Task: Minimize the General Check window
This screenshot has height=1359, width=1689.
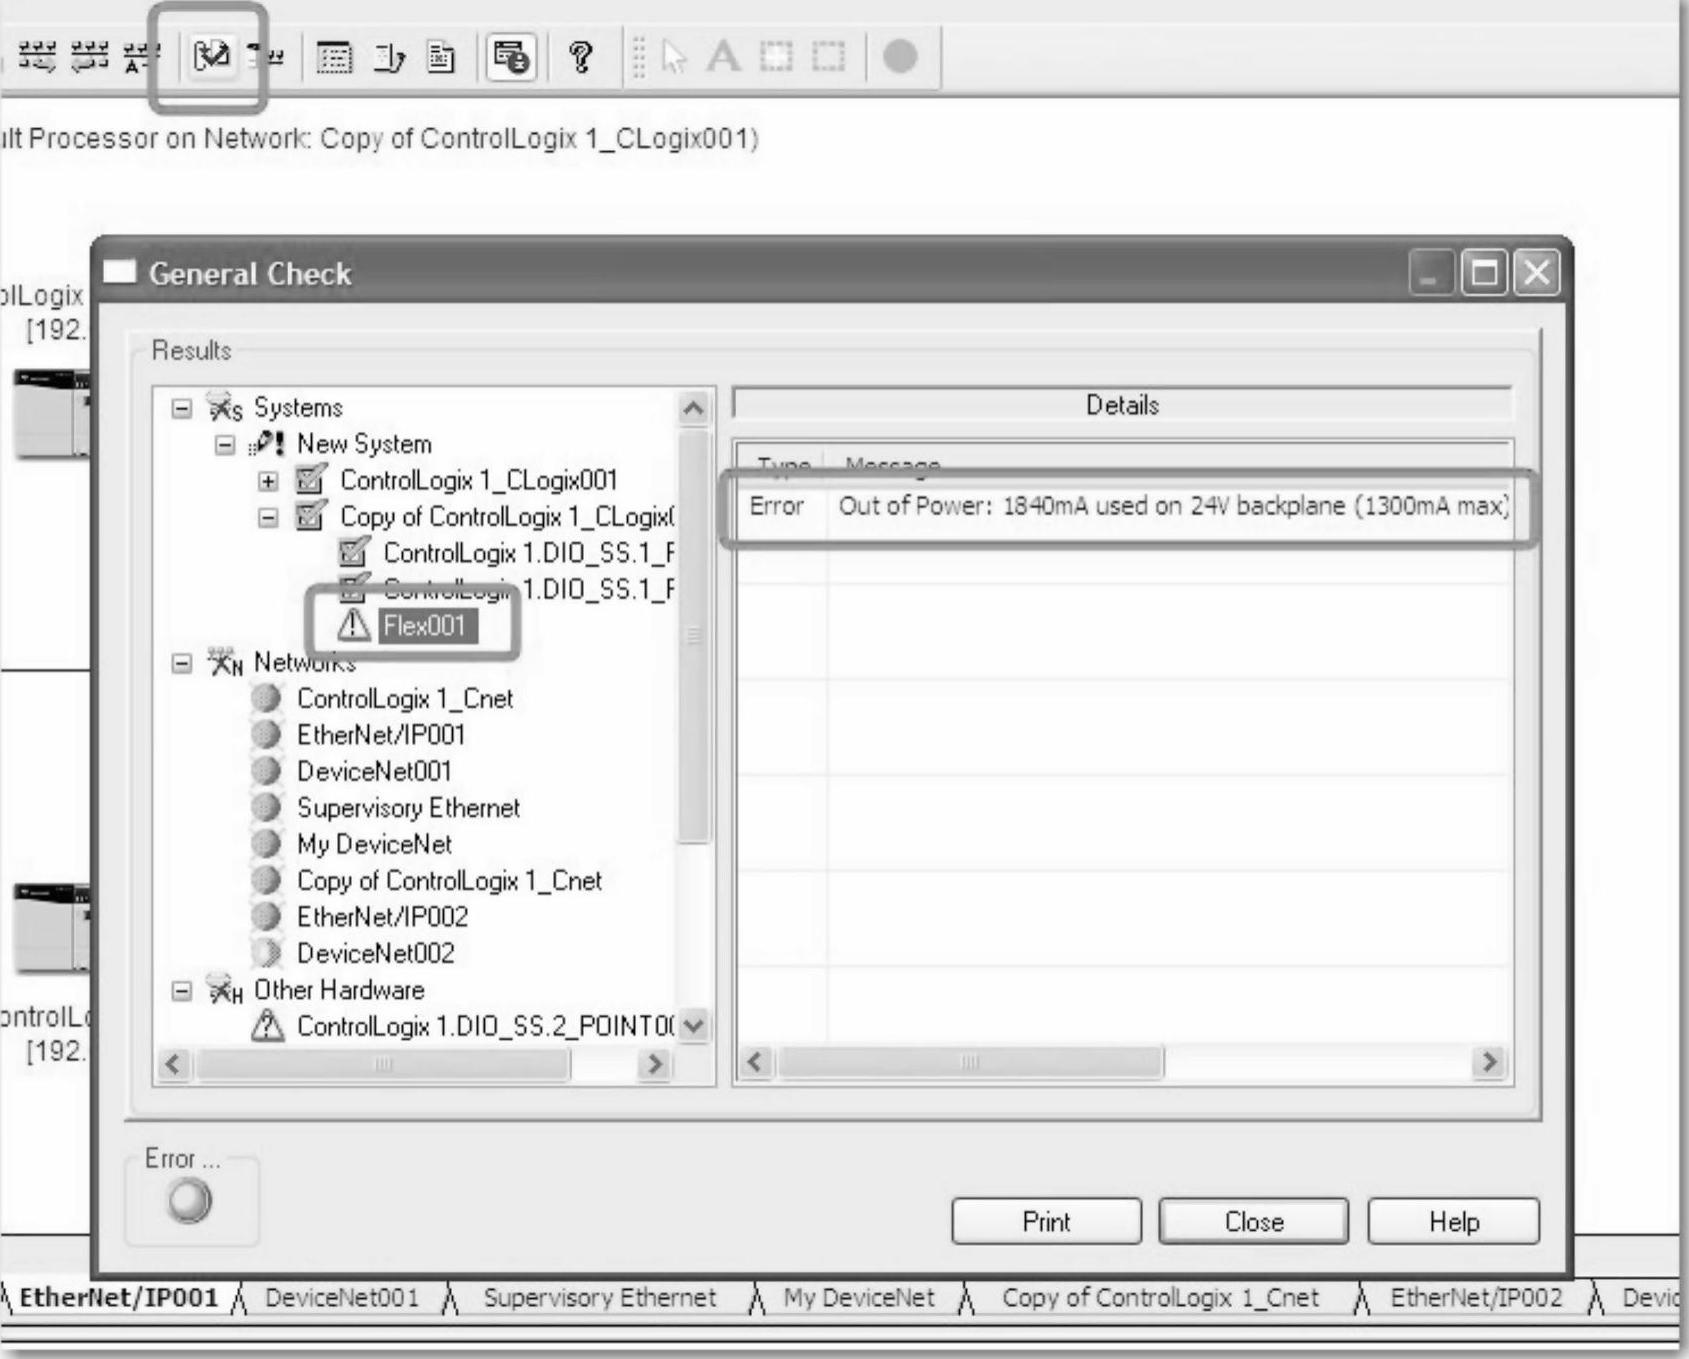Action: pyautogui.click(x=1431, y=273)
